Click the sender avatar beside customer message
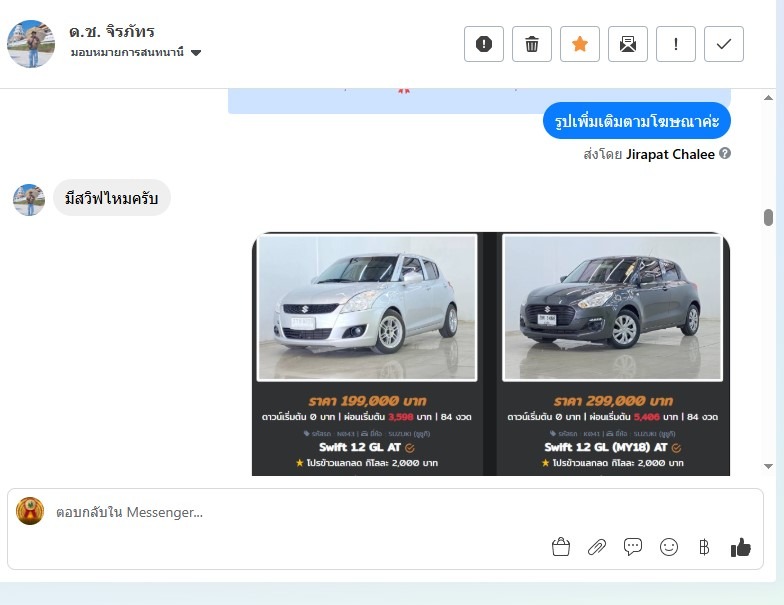 [x=28, y=200]
